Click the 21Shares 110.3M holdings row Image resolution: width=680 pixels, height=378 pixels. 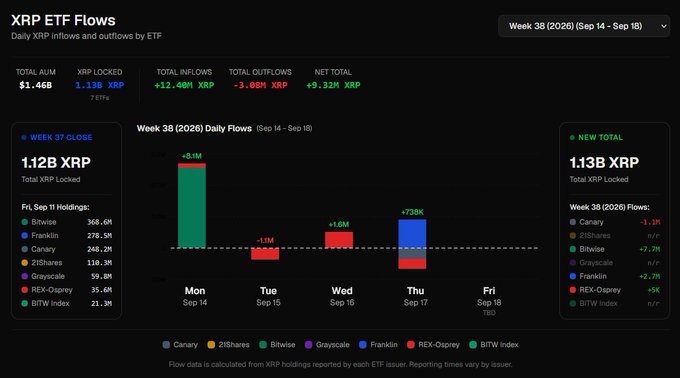click(66, 263)
